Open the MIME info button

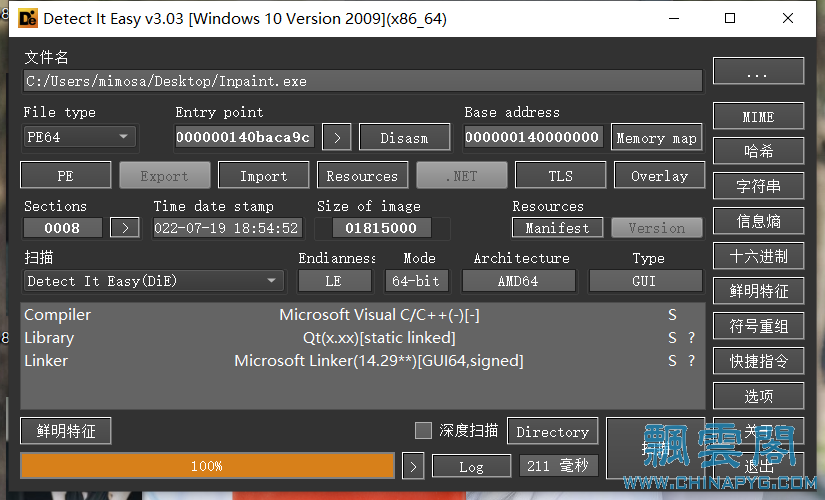click(x=758, y=116)
